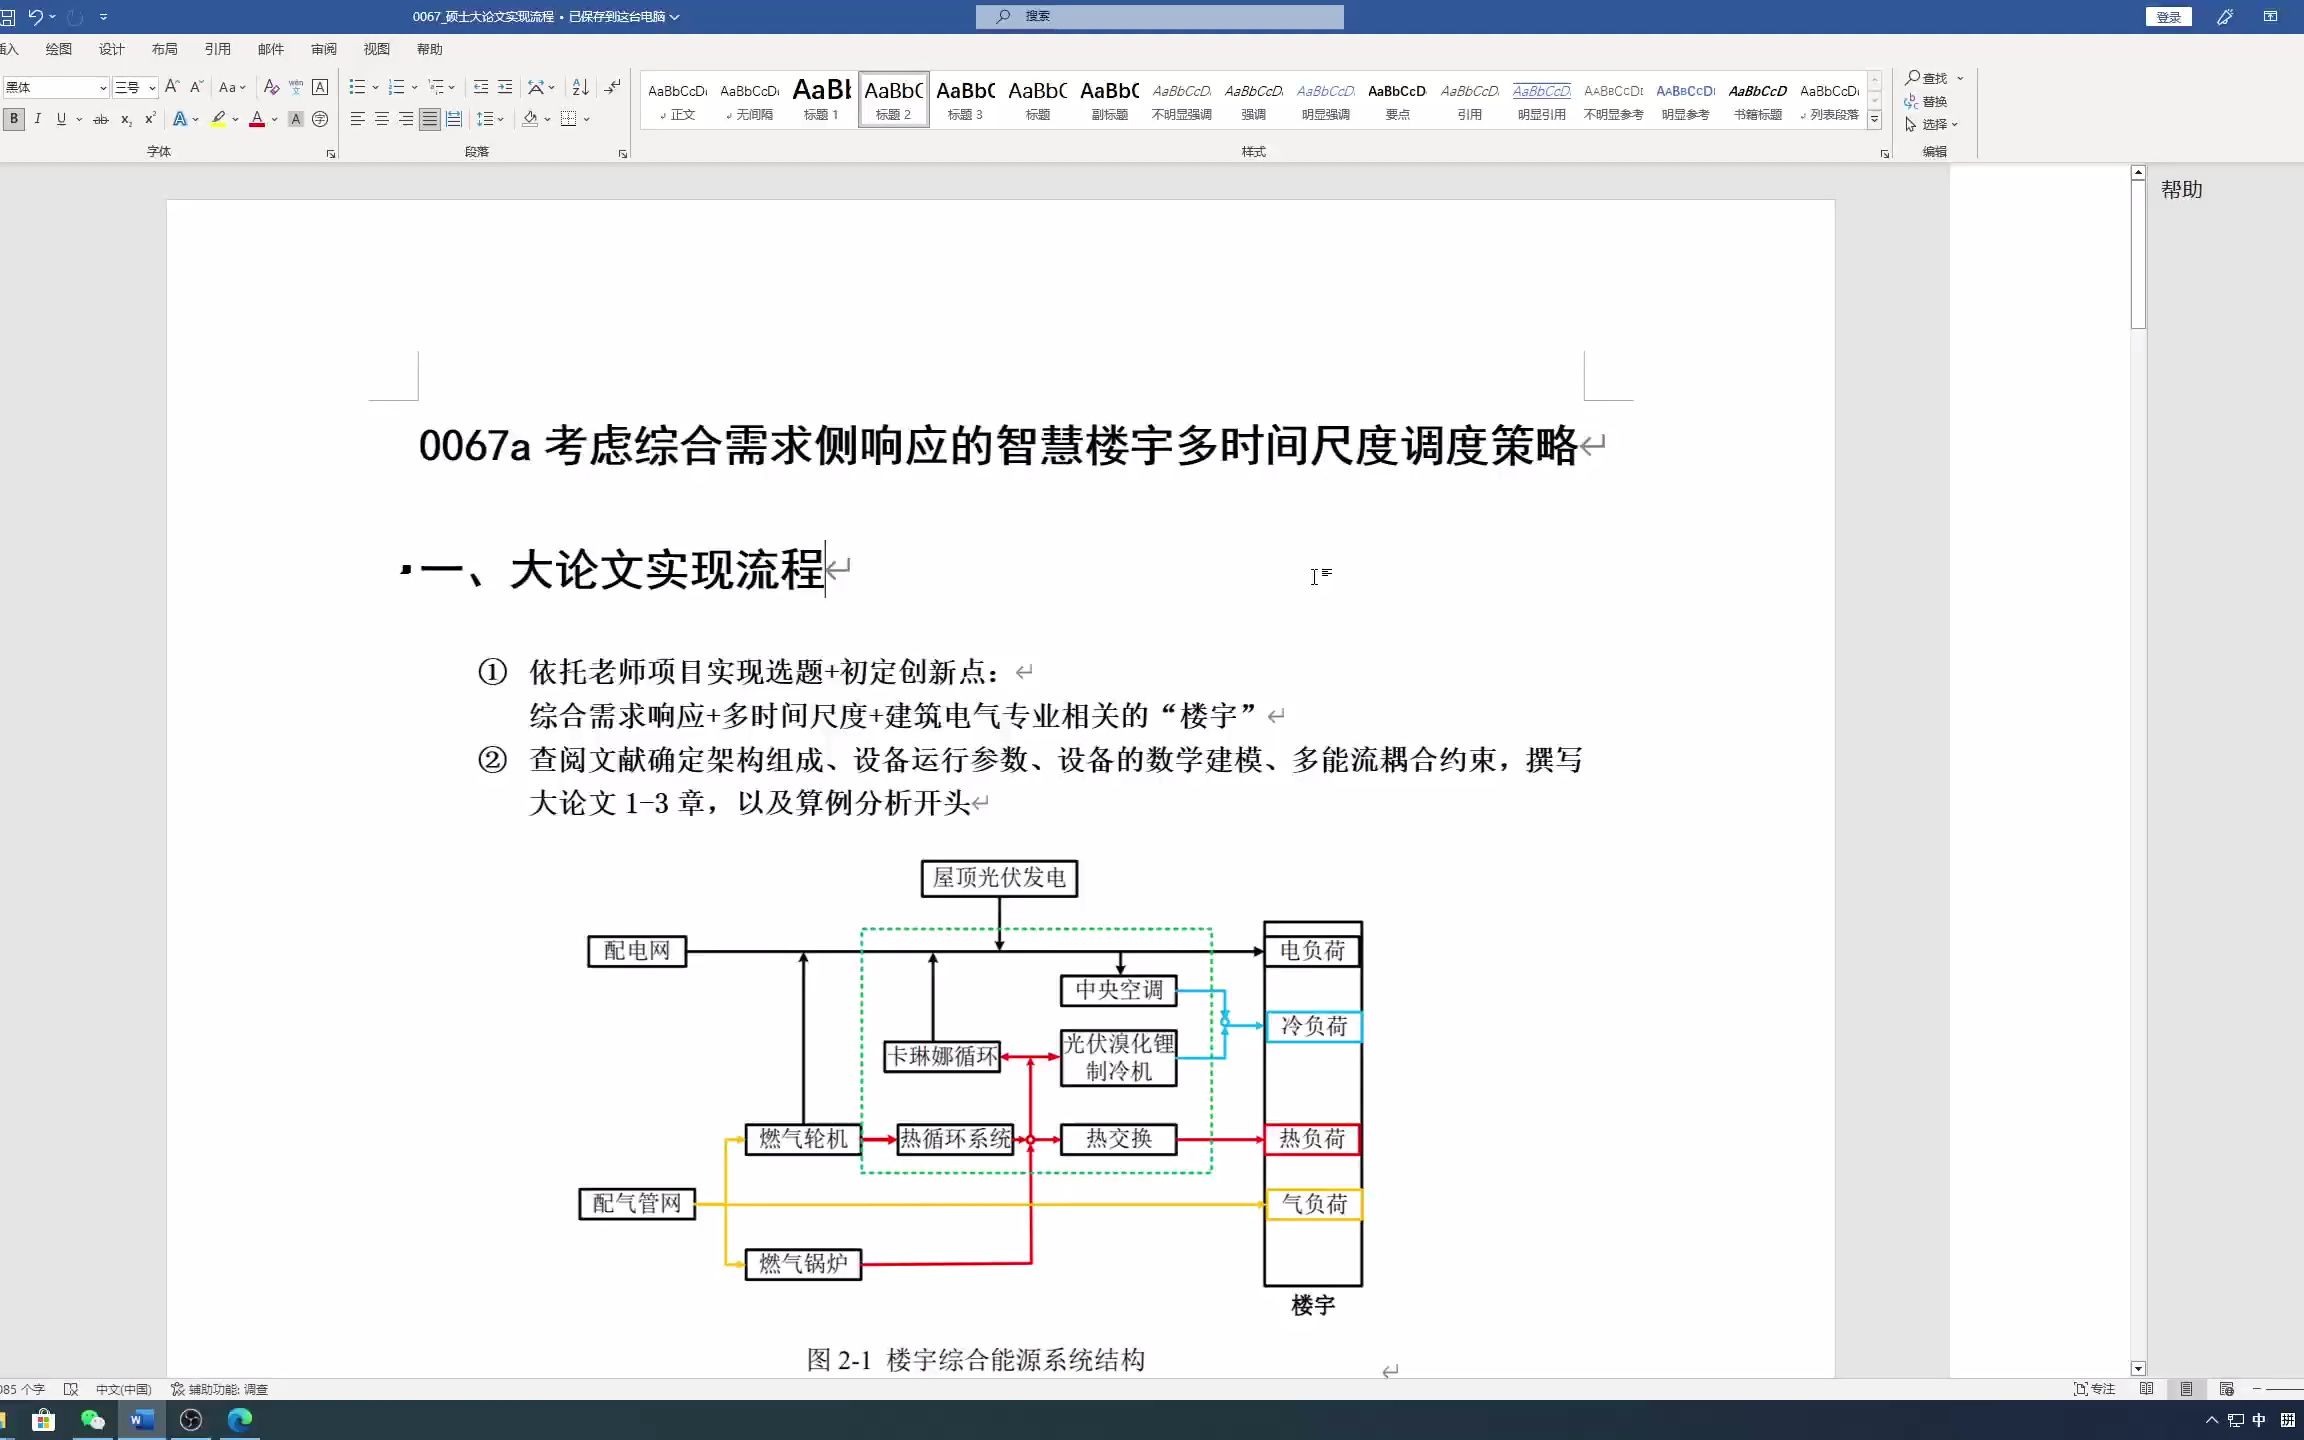
Task: Toggle bold formatting
Action: [14, 119]
